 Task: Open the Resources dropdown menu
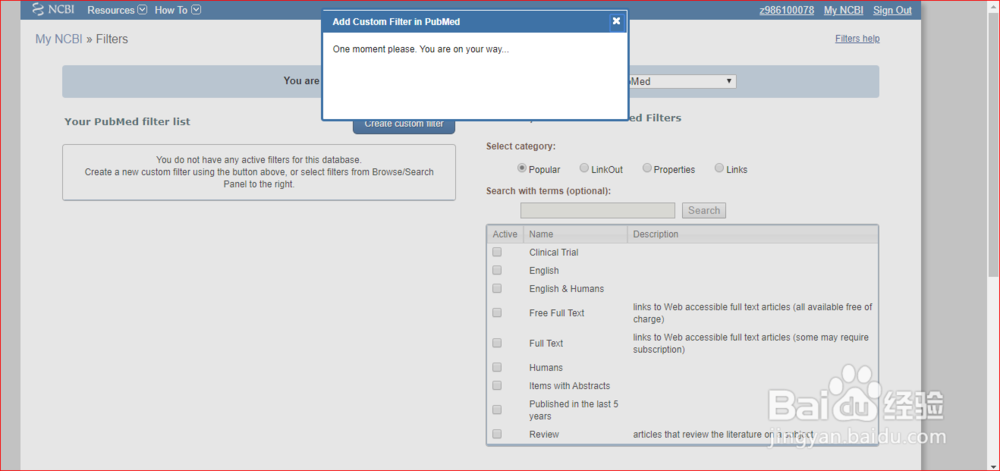pos(117,10)
